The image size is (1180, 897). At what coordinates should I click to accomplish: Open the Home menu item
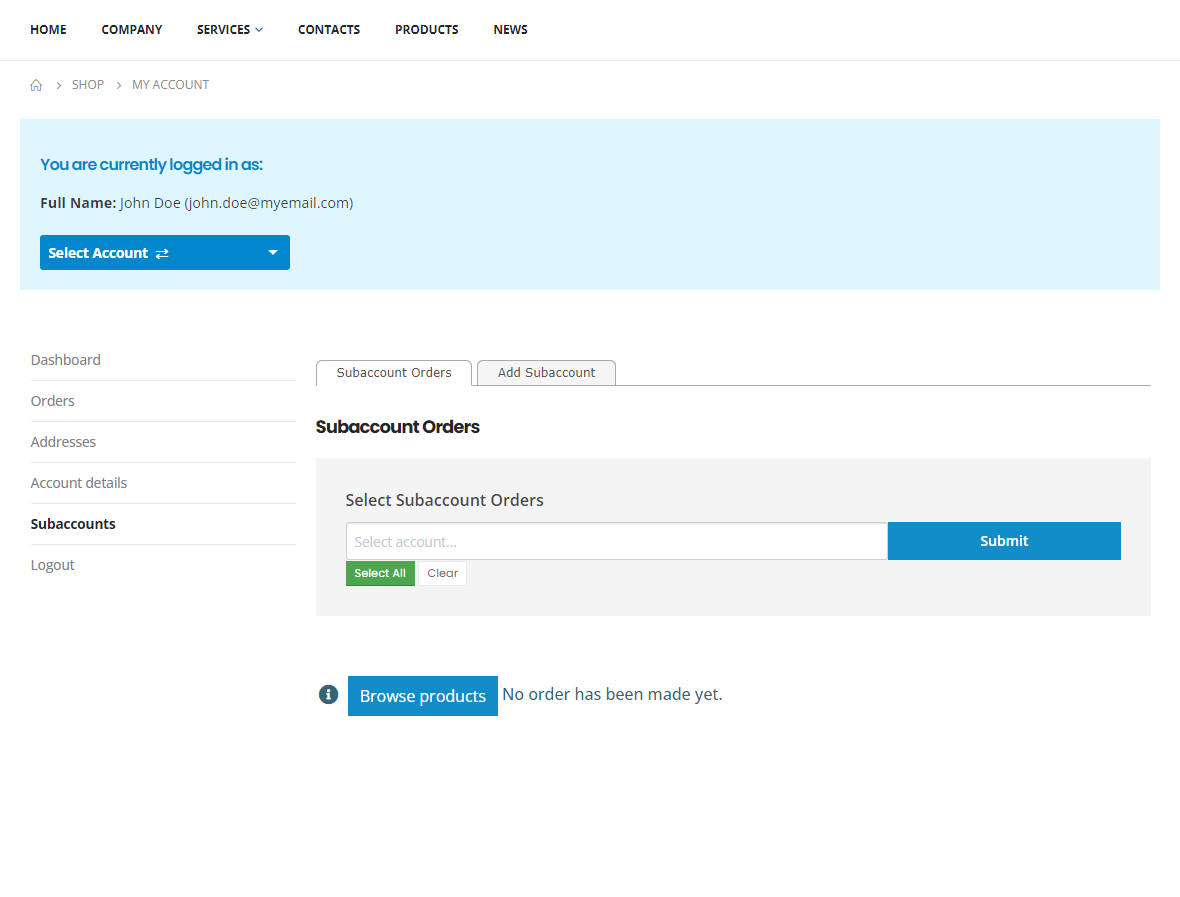(x=48, y=29)
